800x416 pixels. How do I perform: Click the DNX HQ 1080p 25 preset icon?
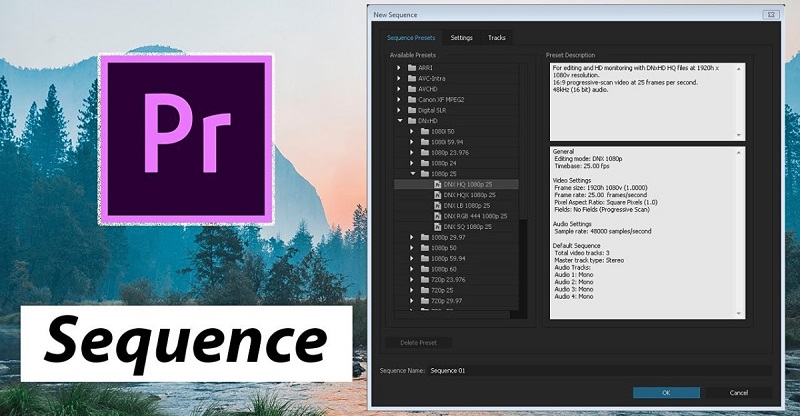437,184
